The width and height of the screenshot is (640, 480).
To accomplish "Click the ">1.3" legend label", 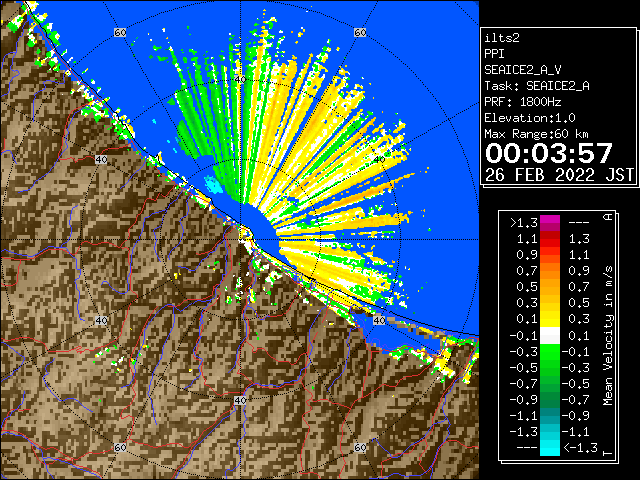I will tap(523, 223).
